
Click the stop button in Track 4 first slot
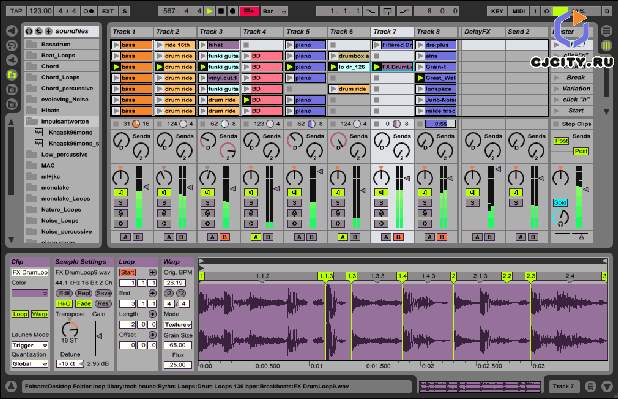246,45
